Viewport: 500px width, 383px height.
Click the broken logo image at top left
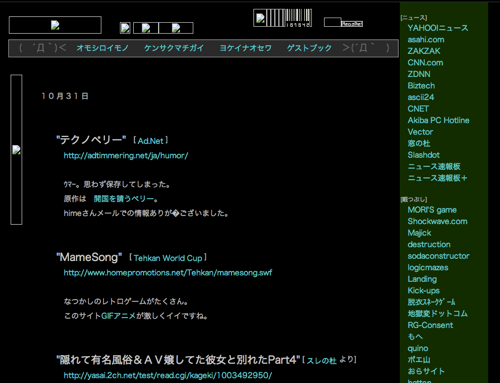(55, 25)
